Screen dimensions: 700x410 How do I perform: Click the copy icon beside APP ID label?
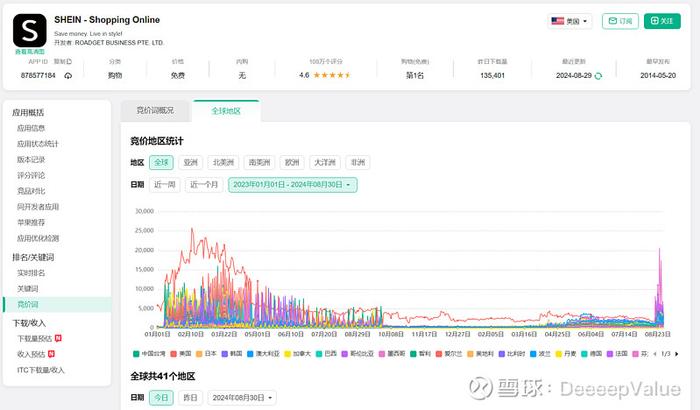click(x=69, y=62)
